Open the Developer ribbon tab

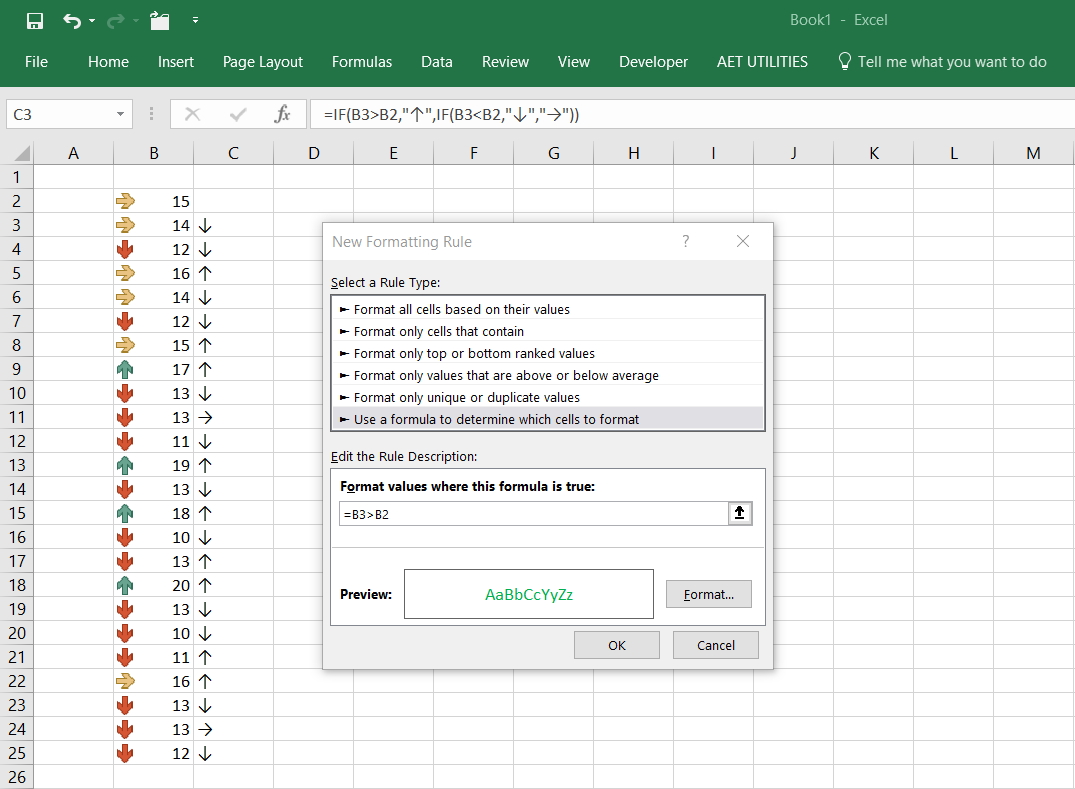point(653,61)
